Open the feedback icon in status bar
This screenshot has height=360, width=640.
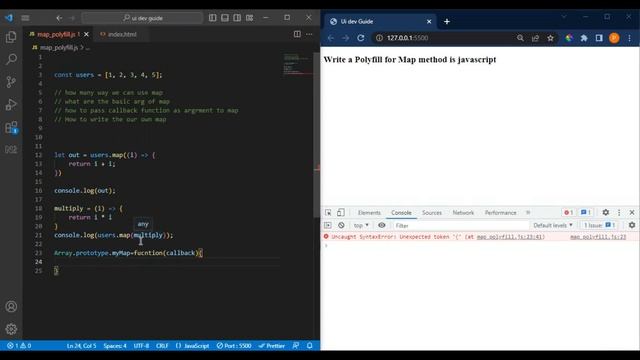[296, 346]
